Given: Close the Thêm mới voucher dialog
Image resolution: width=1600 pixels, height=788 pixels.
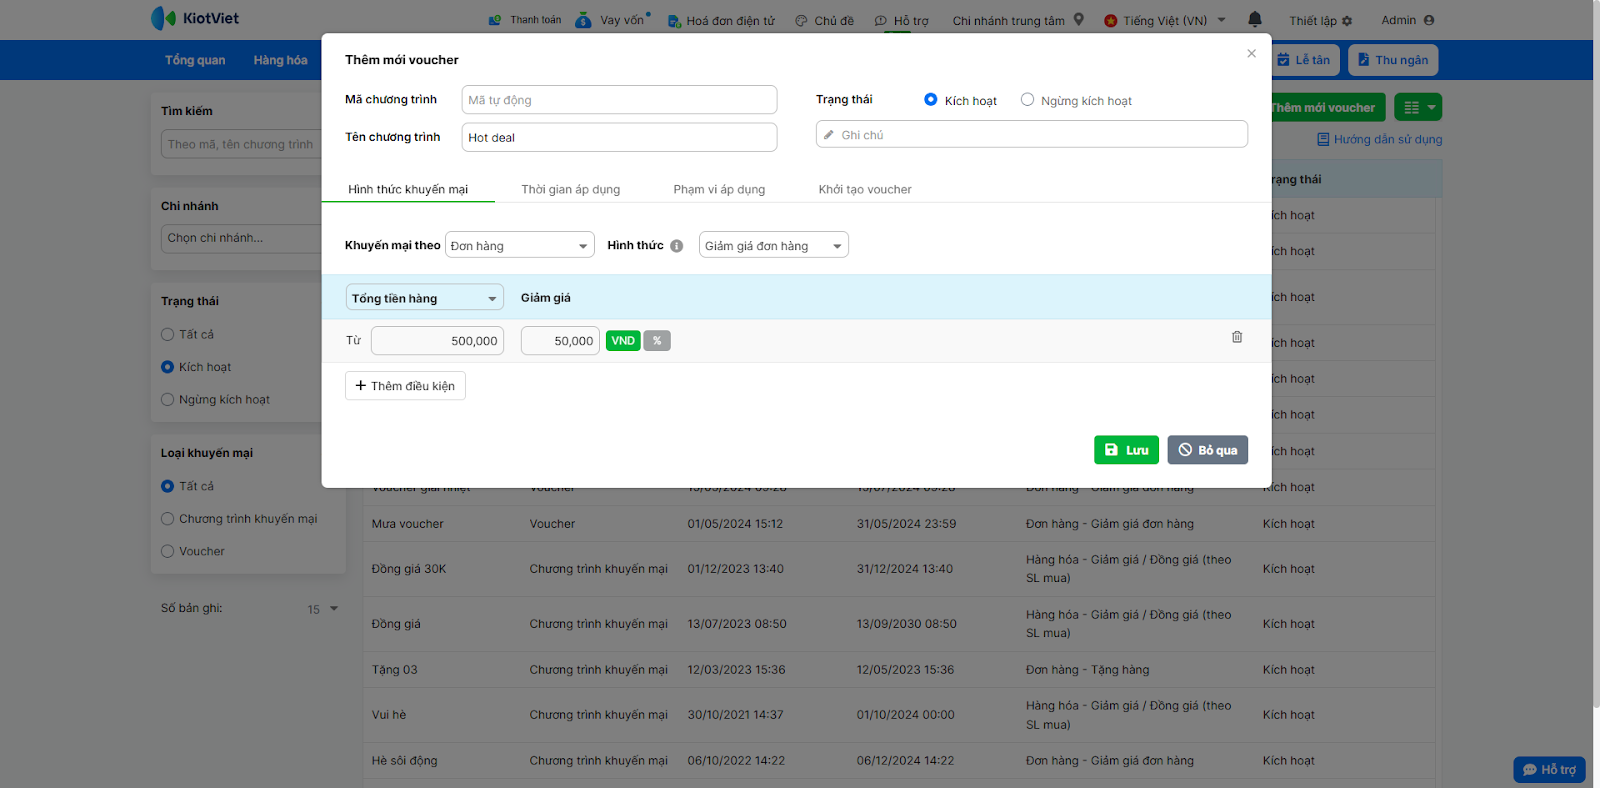Looking at the screenshot, I should pos(1251,54).
